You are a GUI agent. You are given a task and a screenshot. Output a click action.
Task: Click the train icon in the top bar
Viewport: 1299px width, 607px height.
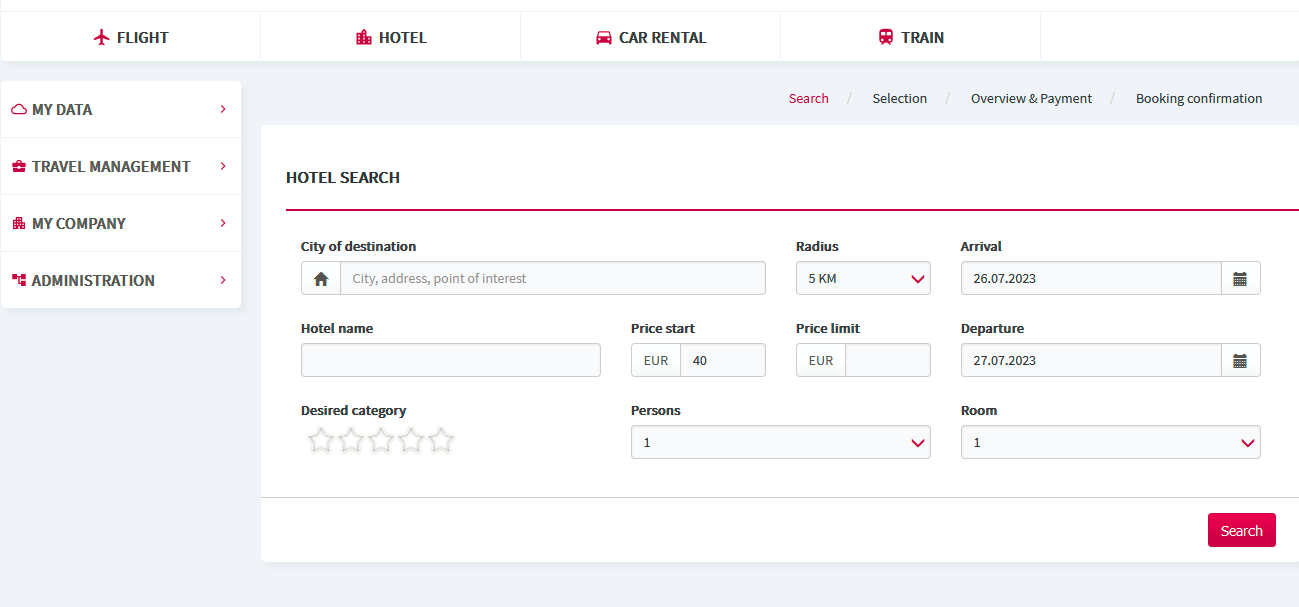[x=886, y=38]
